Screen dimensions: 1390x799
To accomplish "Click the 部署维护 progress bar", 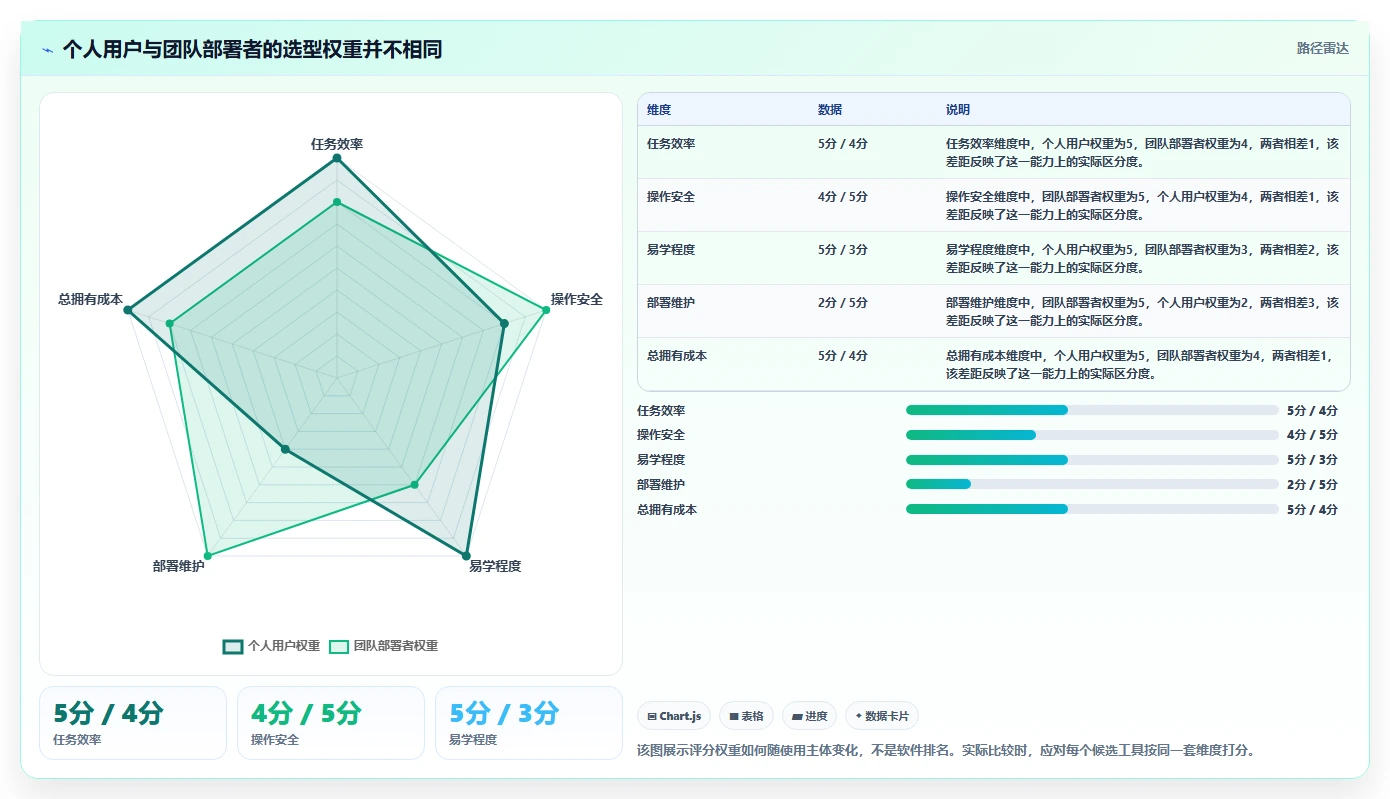I will [x=1092, y=484].
